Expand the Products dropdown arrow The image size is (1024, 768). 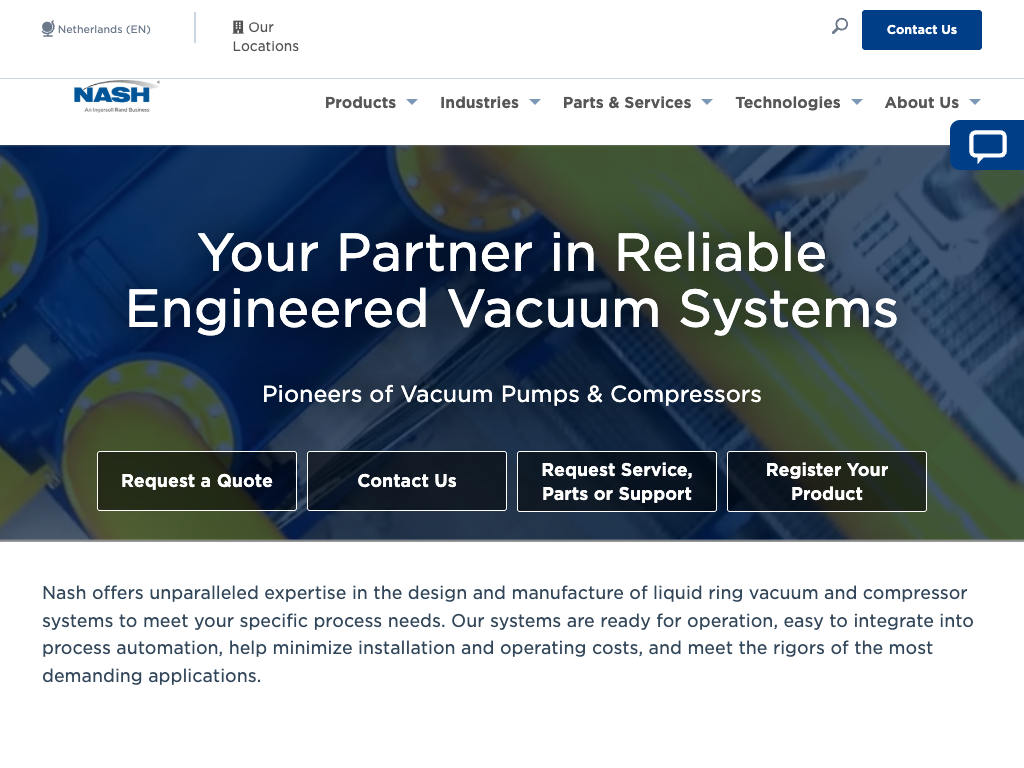pos(412,102)
